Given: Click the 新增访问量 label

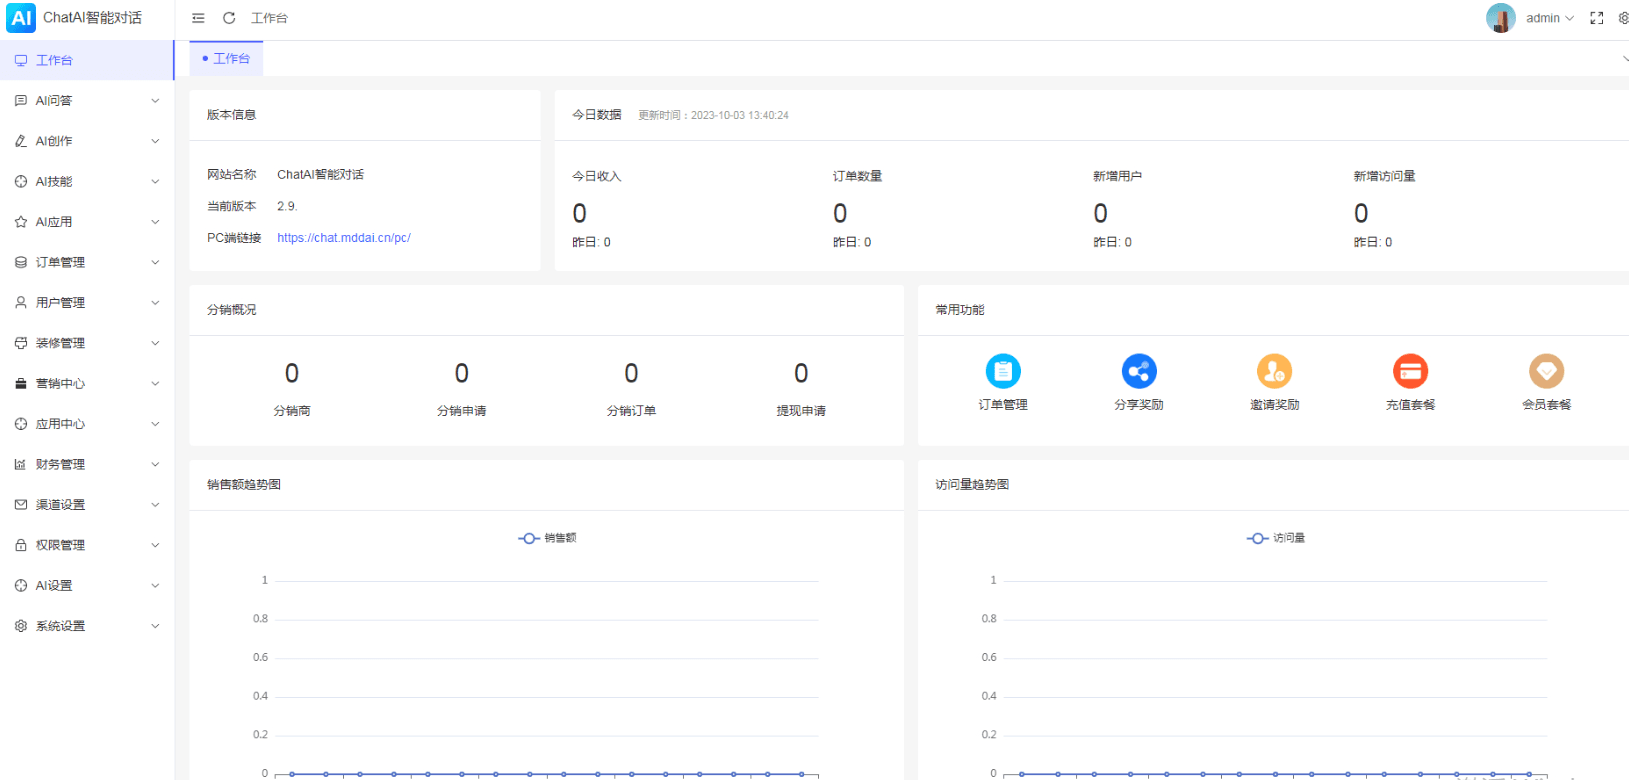Looking at the screenshot, I should pyautogui.click(x=1385, y=176).
